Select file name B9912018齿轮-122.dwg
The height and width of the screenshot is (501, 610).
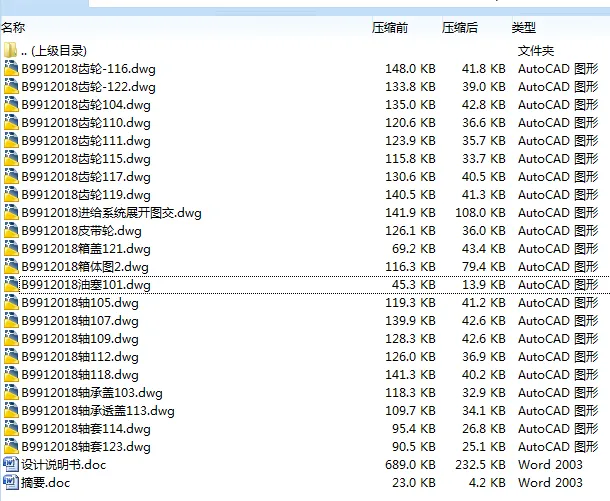coord(88,87)
